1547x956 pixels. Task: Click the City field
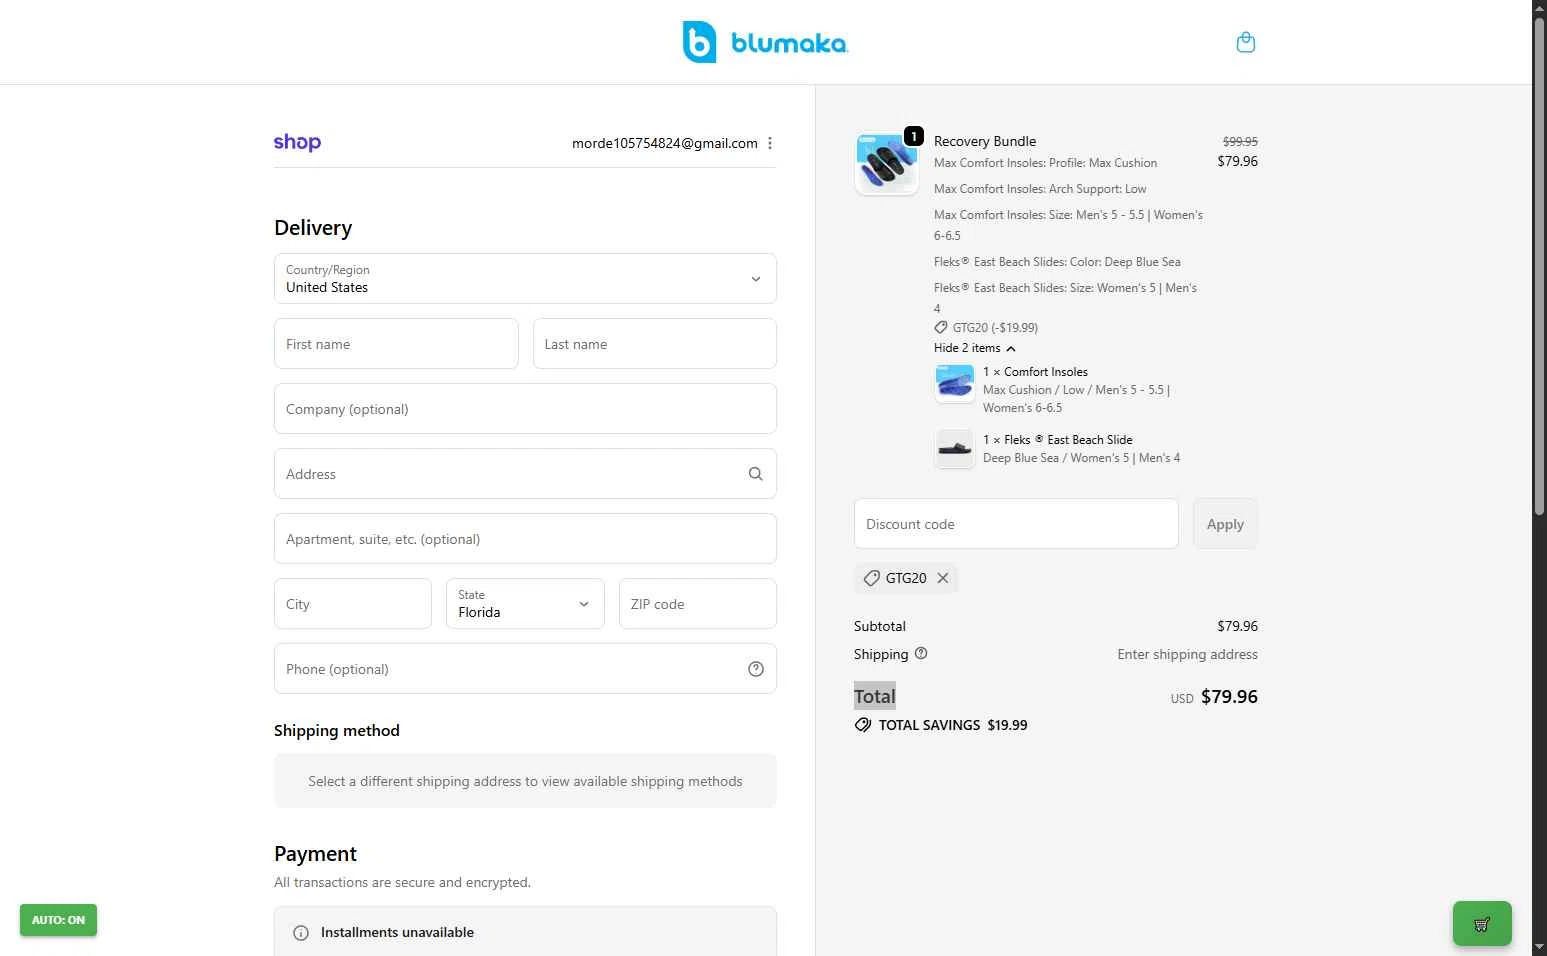tap(353, 604)
